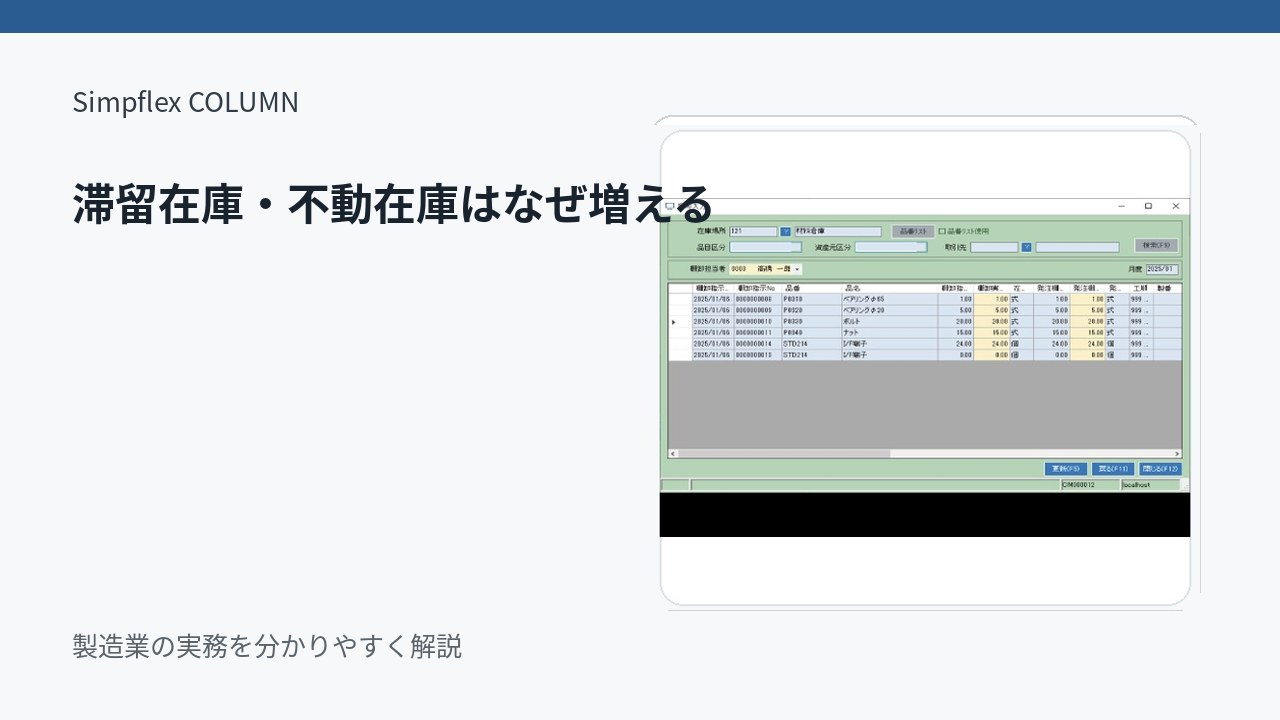Select the ボルト item name cell
Image resolution: width=1280 pixels, height=720 pixels.
(889, 321)
